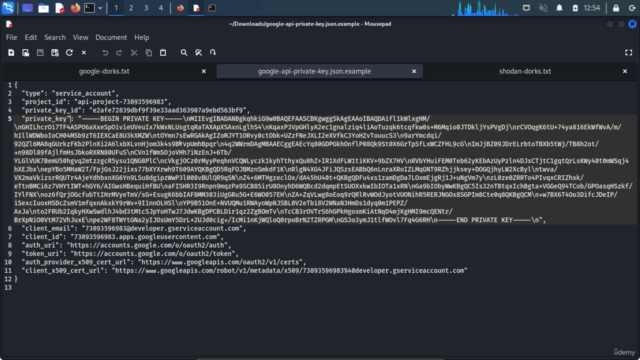Image resolution: width=640 pixels, height=360 pixels.
Task: Click the CPU graph monitor in panel
Action: click(484, 8)
